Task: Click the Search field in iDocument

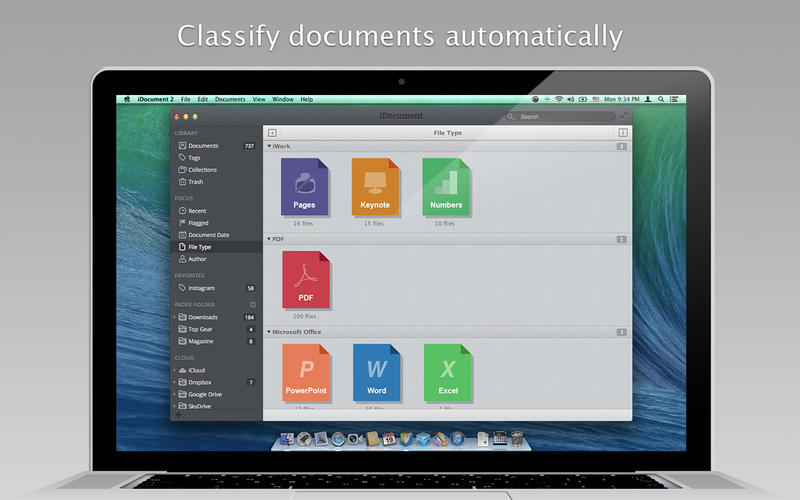Action: [x=560, y=117]
